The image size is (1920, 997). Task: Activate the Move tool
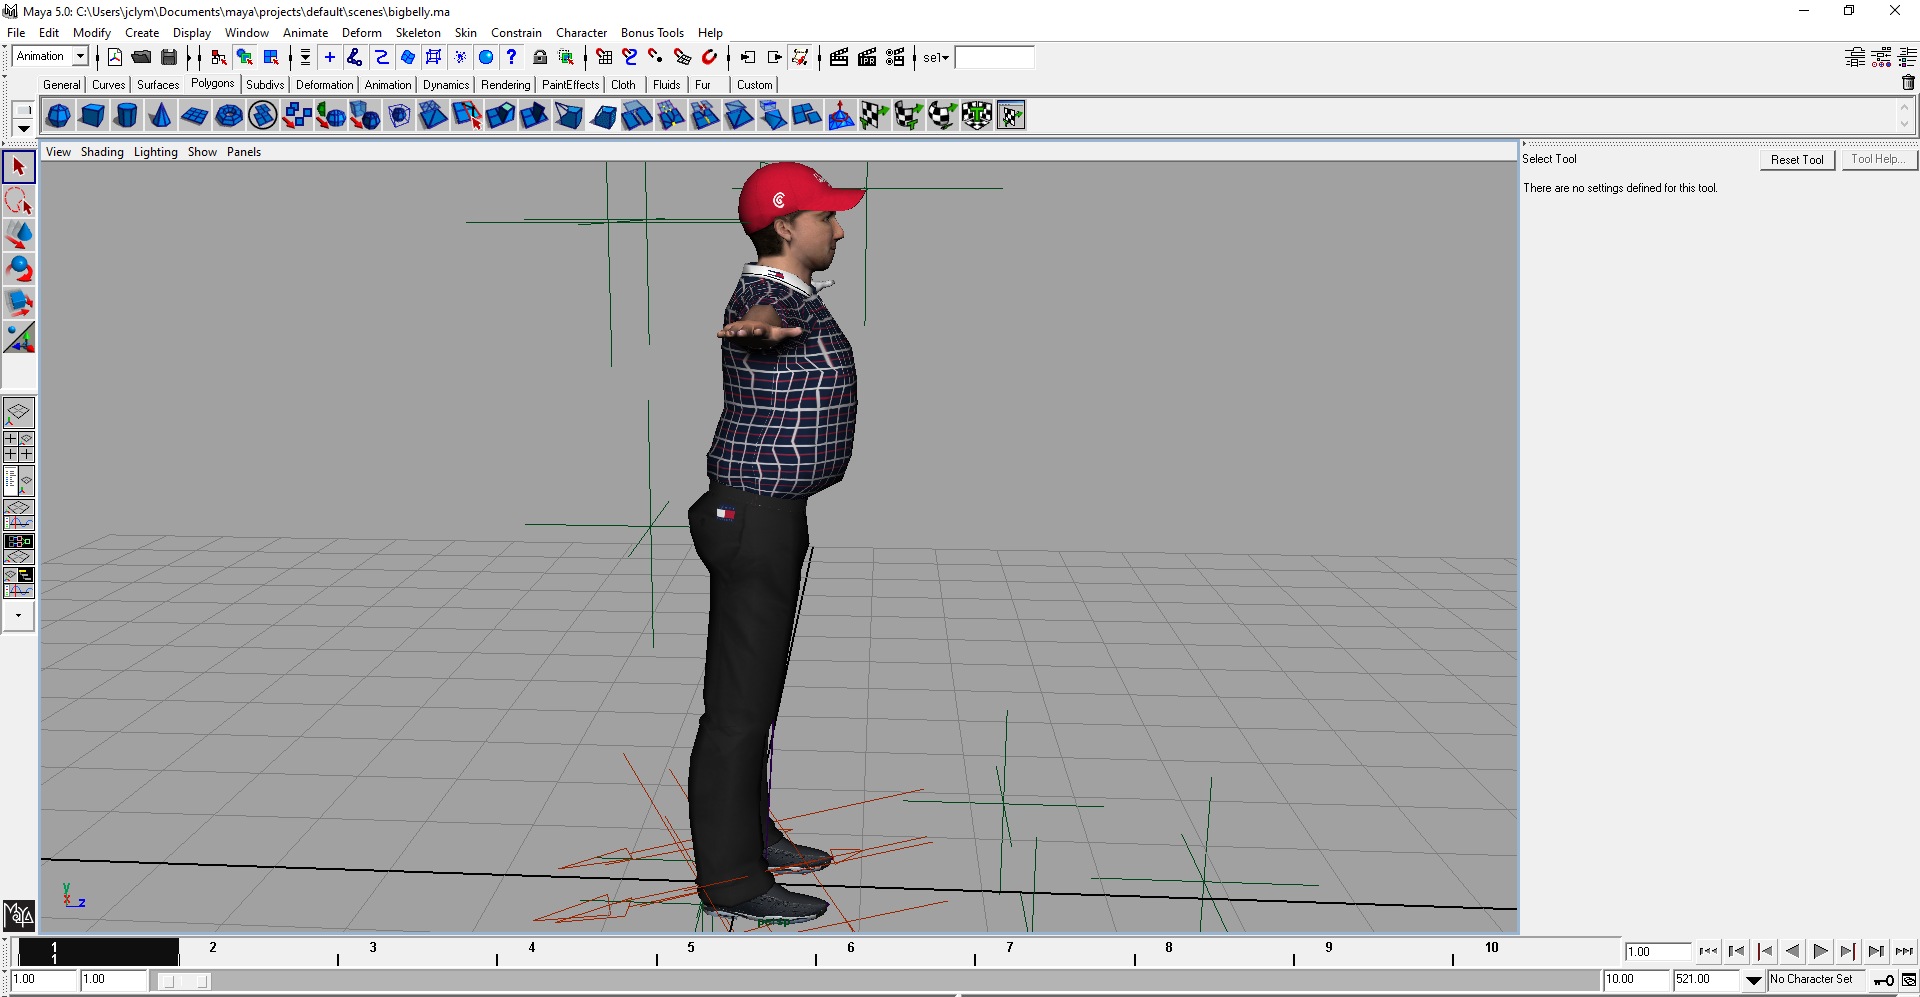point(18,235)
